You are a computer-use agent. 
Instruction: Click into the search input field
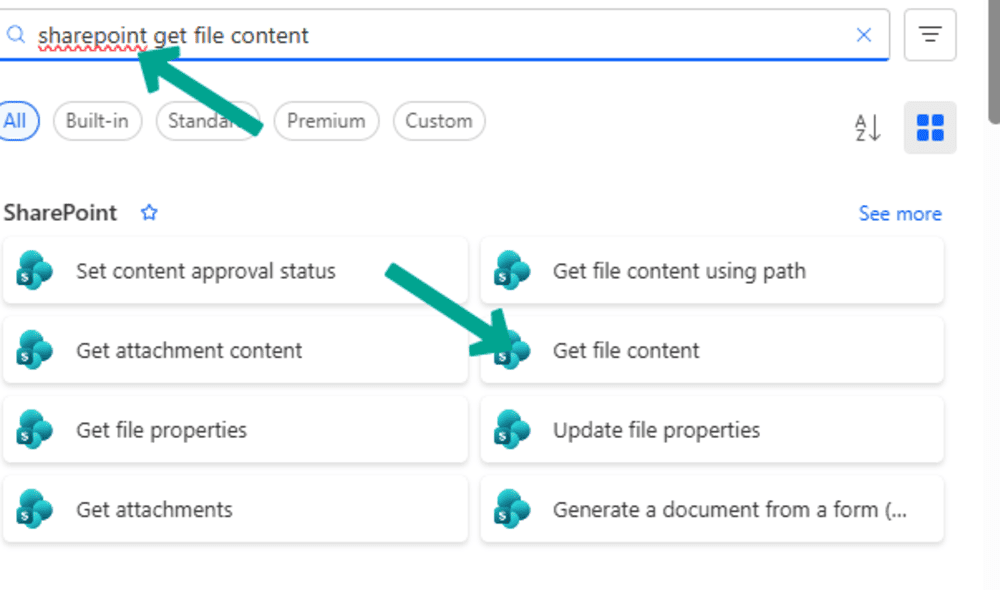[x=443, y=35]
